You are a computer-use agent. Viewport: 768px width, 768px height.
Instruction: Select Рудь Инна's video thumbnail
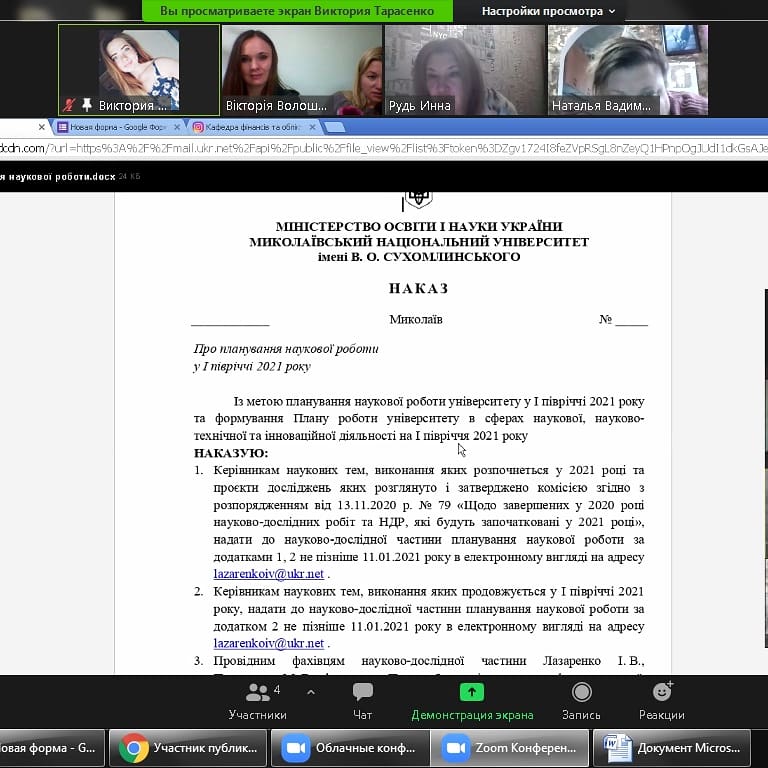coord(465,70)
